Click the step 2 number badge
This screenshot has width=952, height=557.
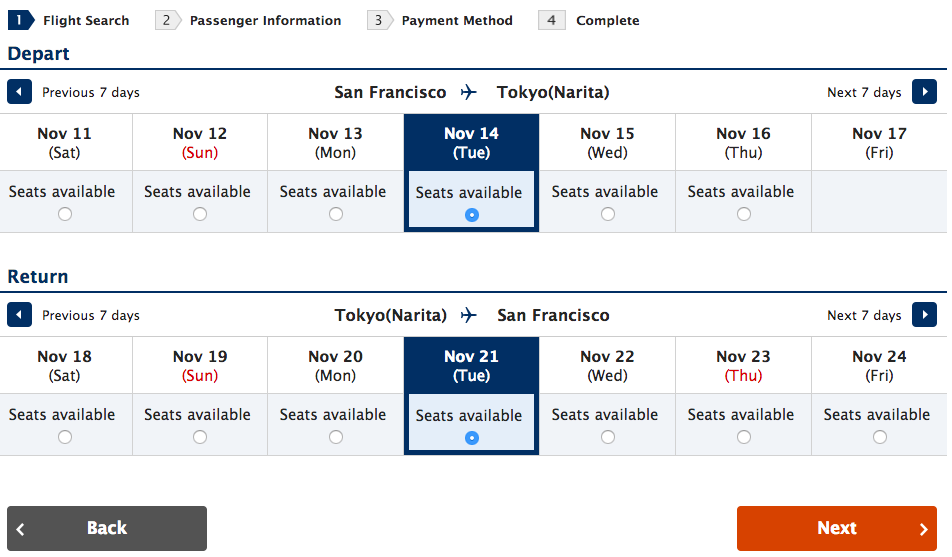coord(168,20)
